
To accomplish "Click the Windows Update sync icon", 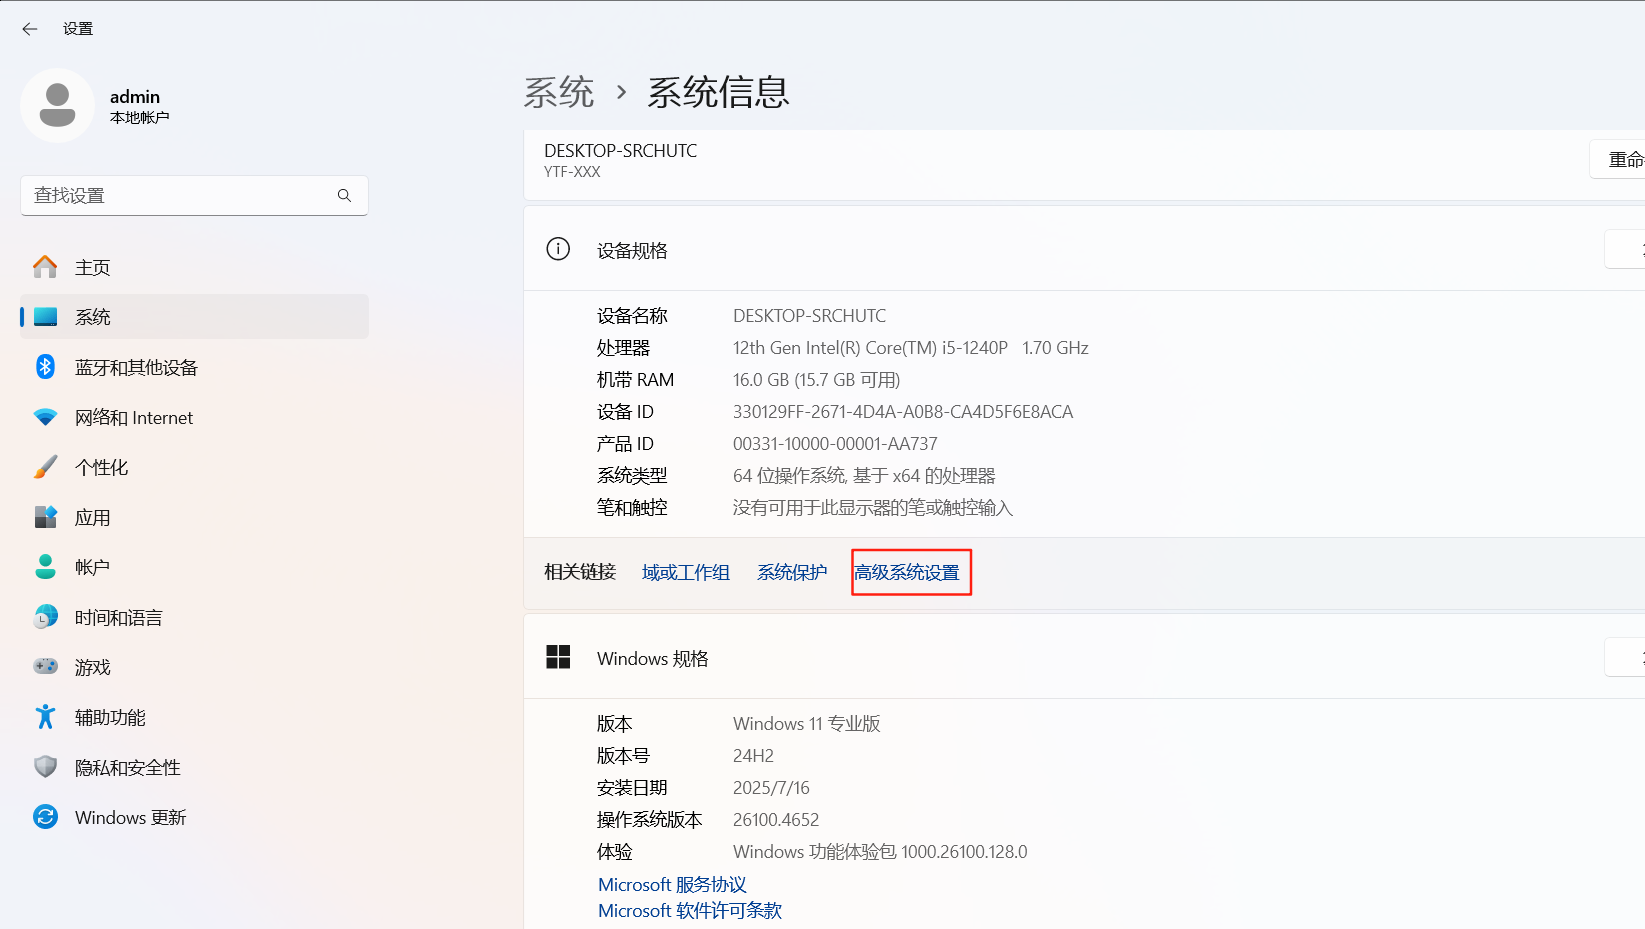I will click(45, 817).
